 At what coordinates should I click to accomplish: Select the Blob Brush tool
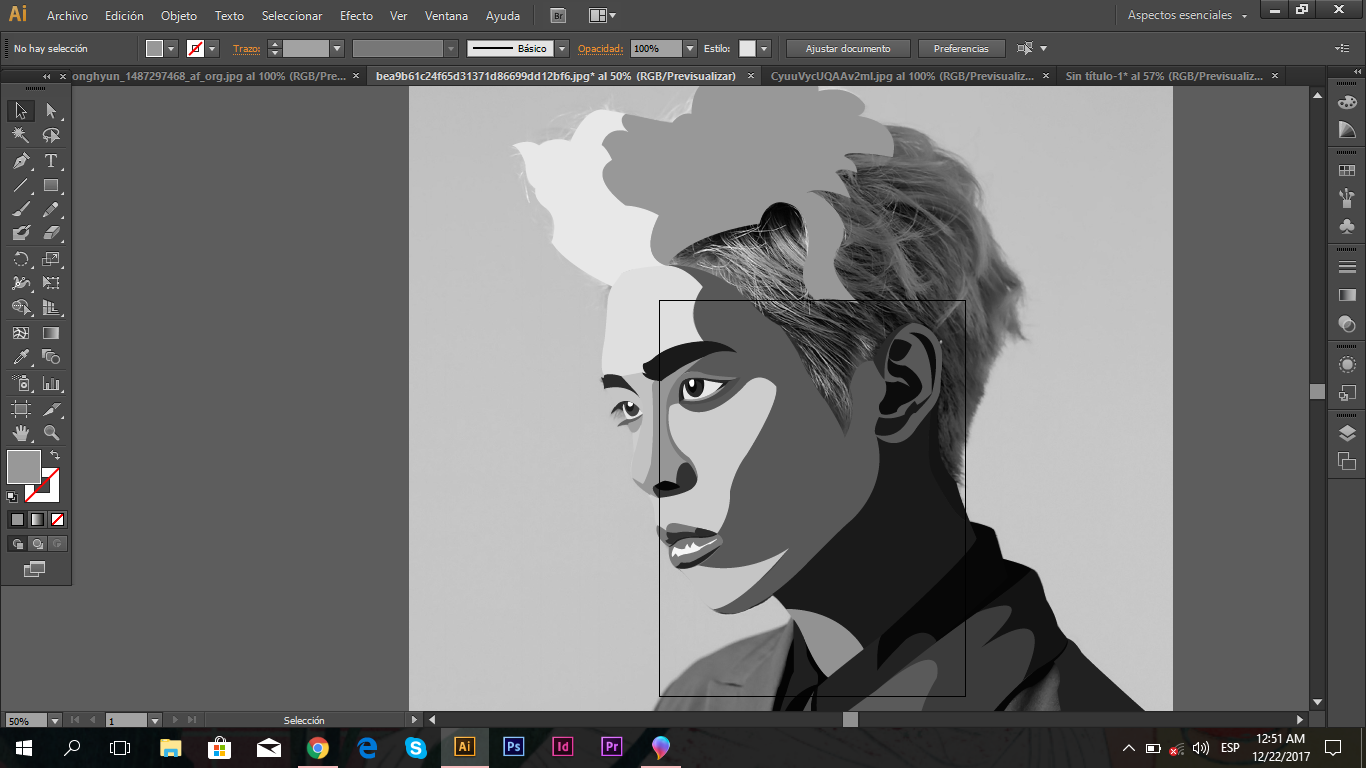click(20, 234)
